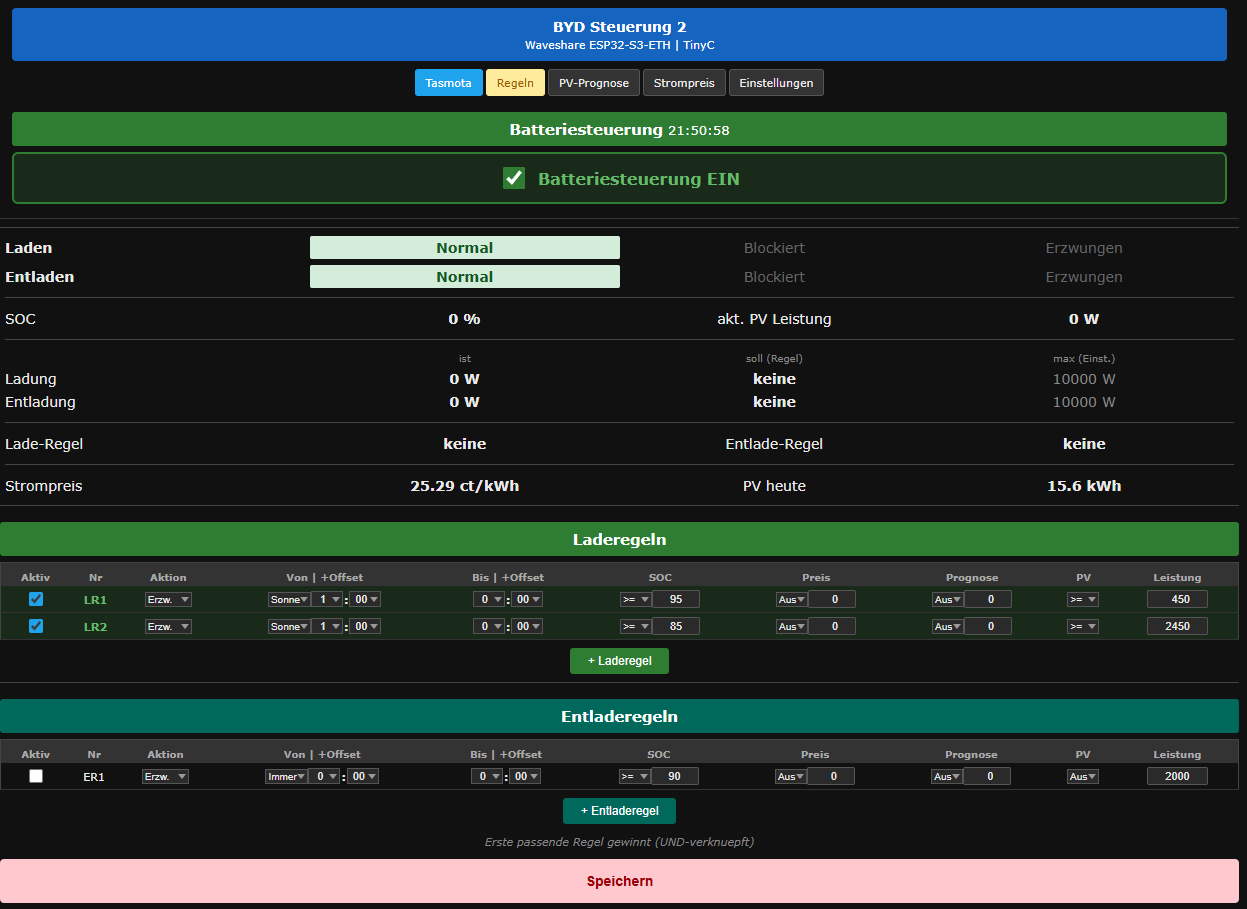Set Entladen mode to Erzwungen
1247x909 pixels.
tap(1084, 277)
